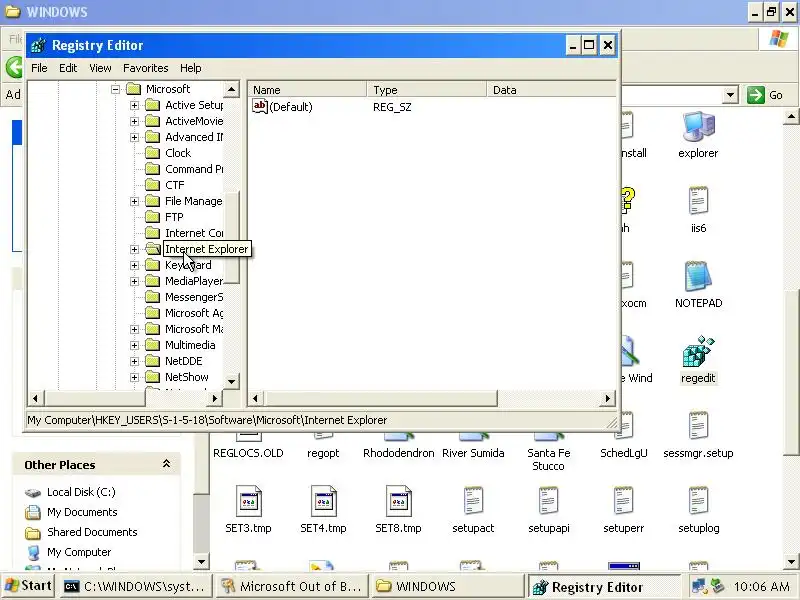The image size is (800, 600).
Task: Select the Internet Co registry key
Action: click(194, 233)
